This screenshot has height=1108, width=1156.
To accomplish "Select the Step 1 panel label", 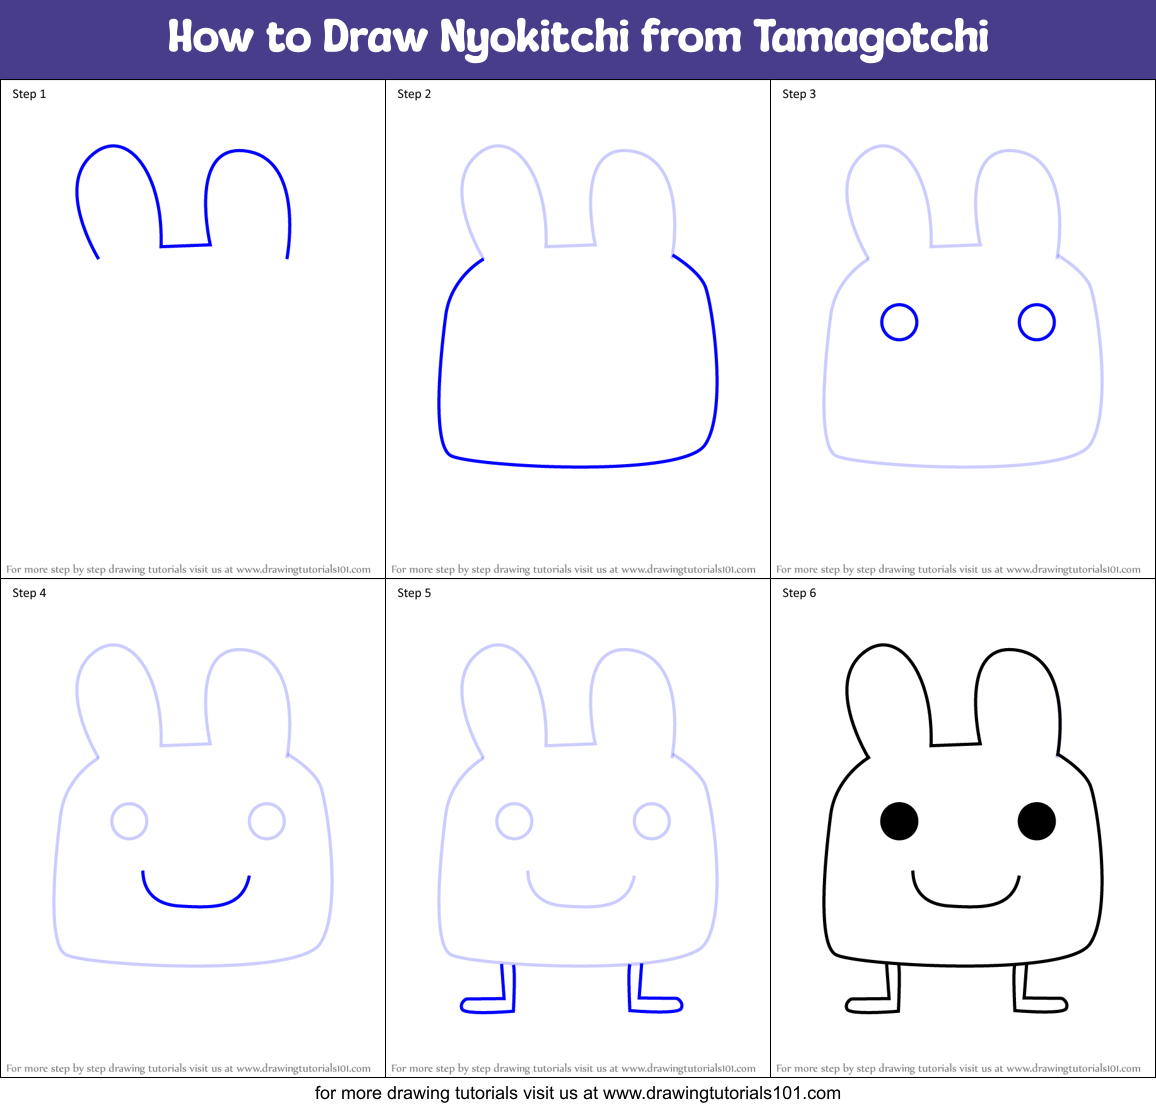I will 27,94.
